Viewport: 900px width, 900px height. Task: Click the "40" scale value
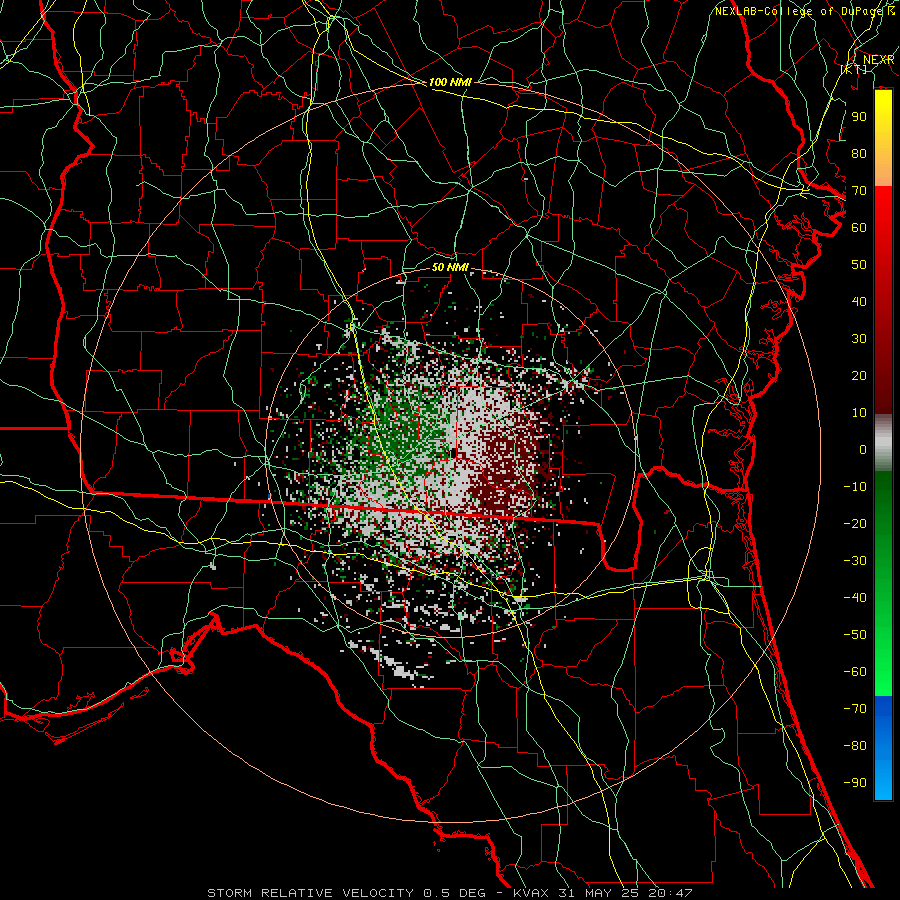point(859,301)
